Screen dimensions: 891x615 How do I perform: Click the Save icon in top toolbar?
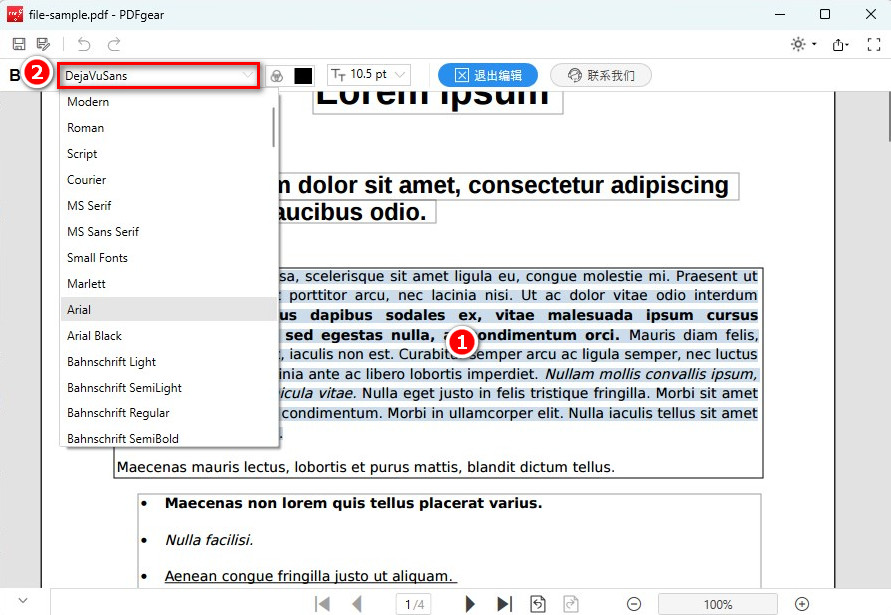(19, 44)
